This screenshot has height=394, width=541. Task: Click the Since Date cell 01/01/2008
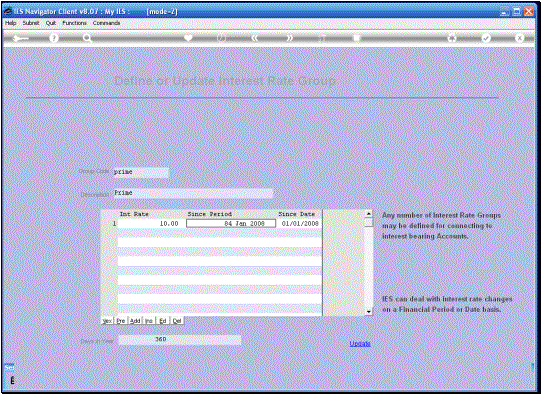coord(299,224)
